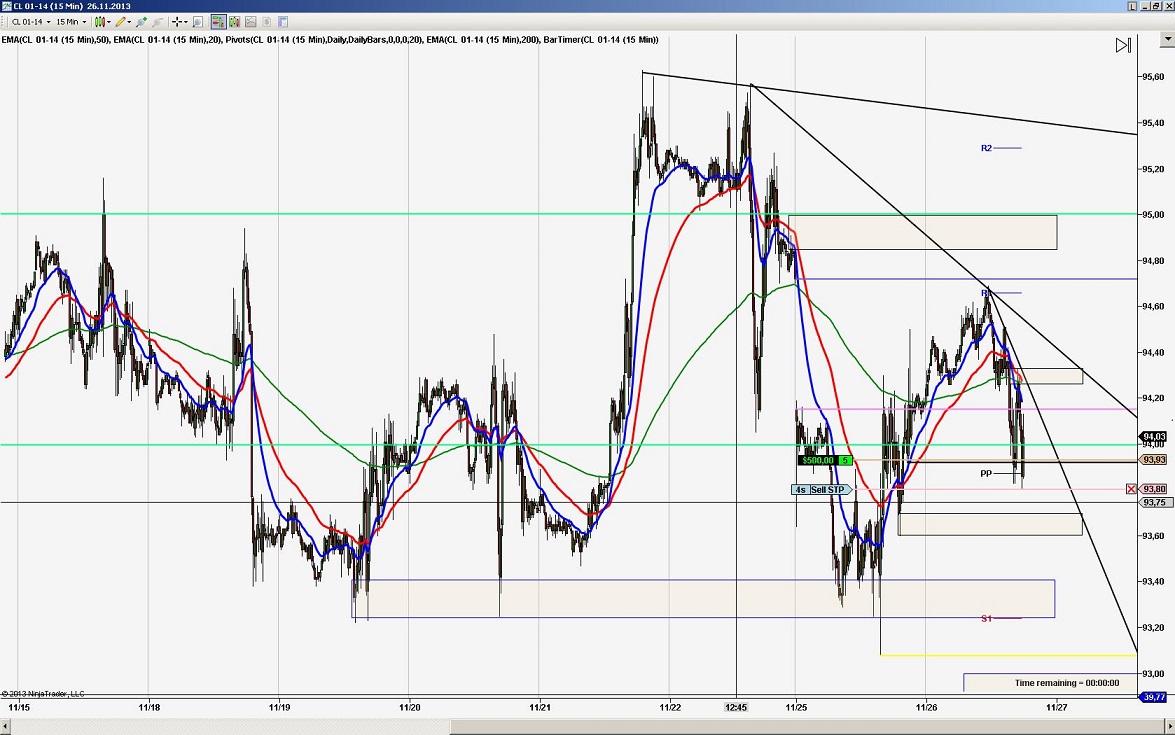Expand the crosshair tool dropdown arrow
Screen dimensions: 1175x735
coord(186,21)
